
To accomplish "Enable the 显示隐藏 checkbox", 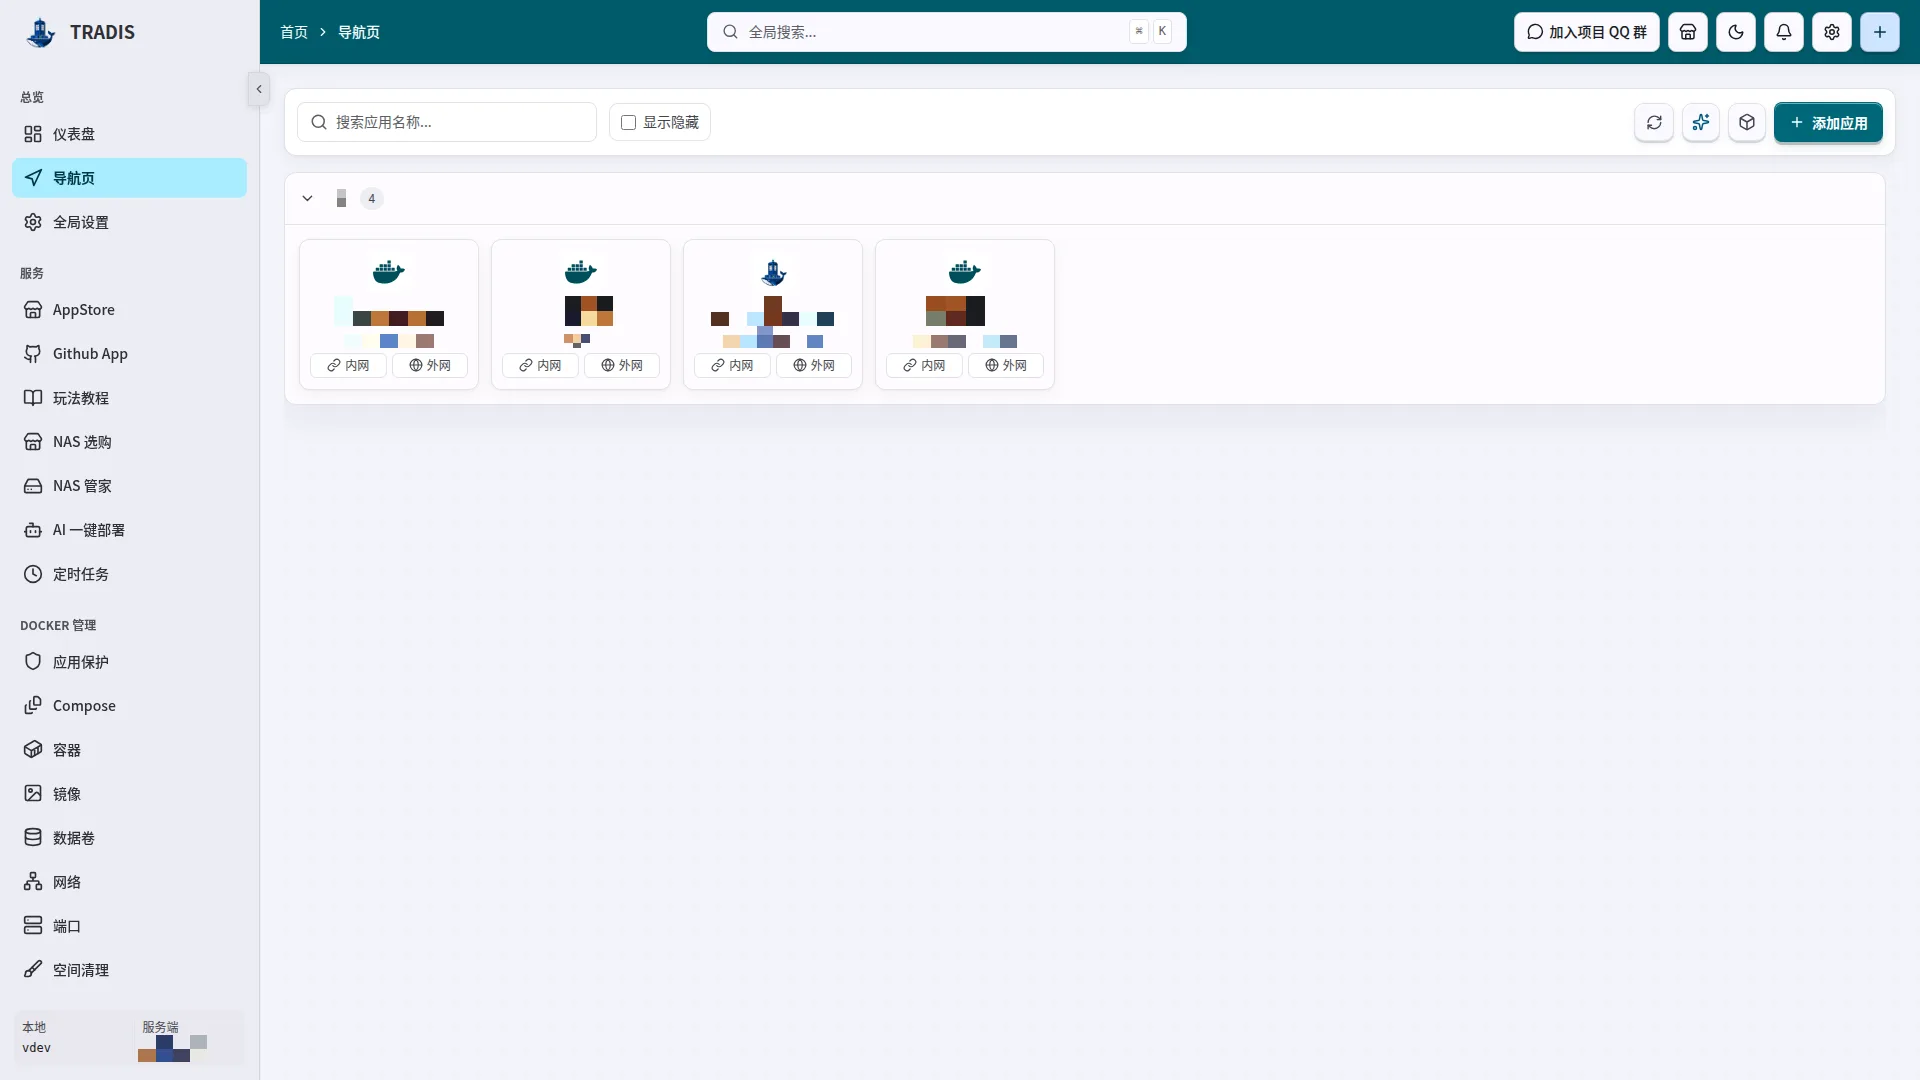I will tap(629, 122).
